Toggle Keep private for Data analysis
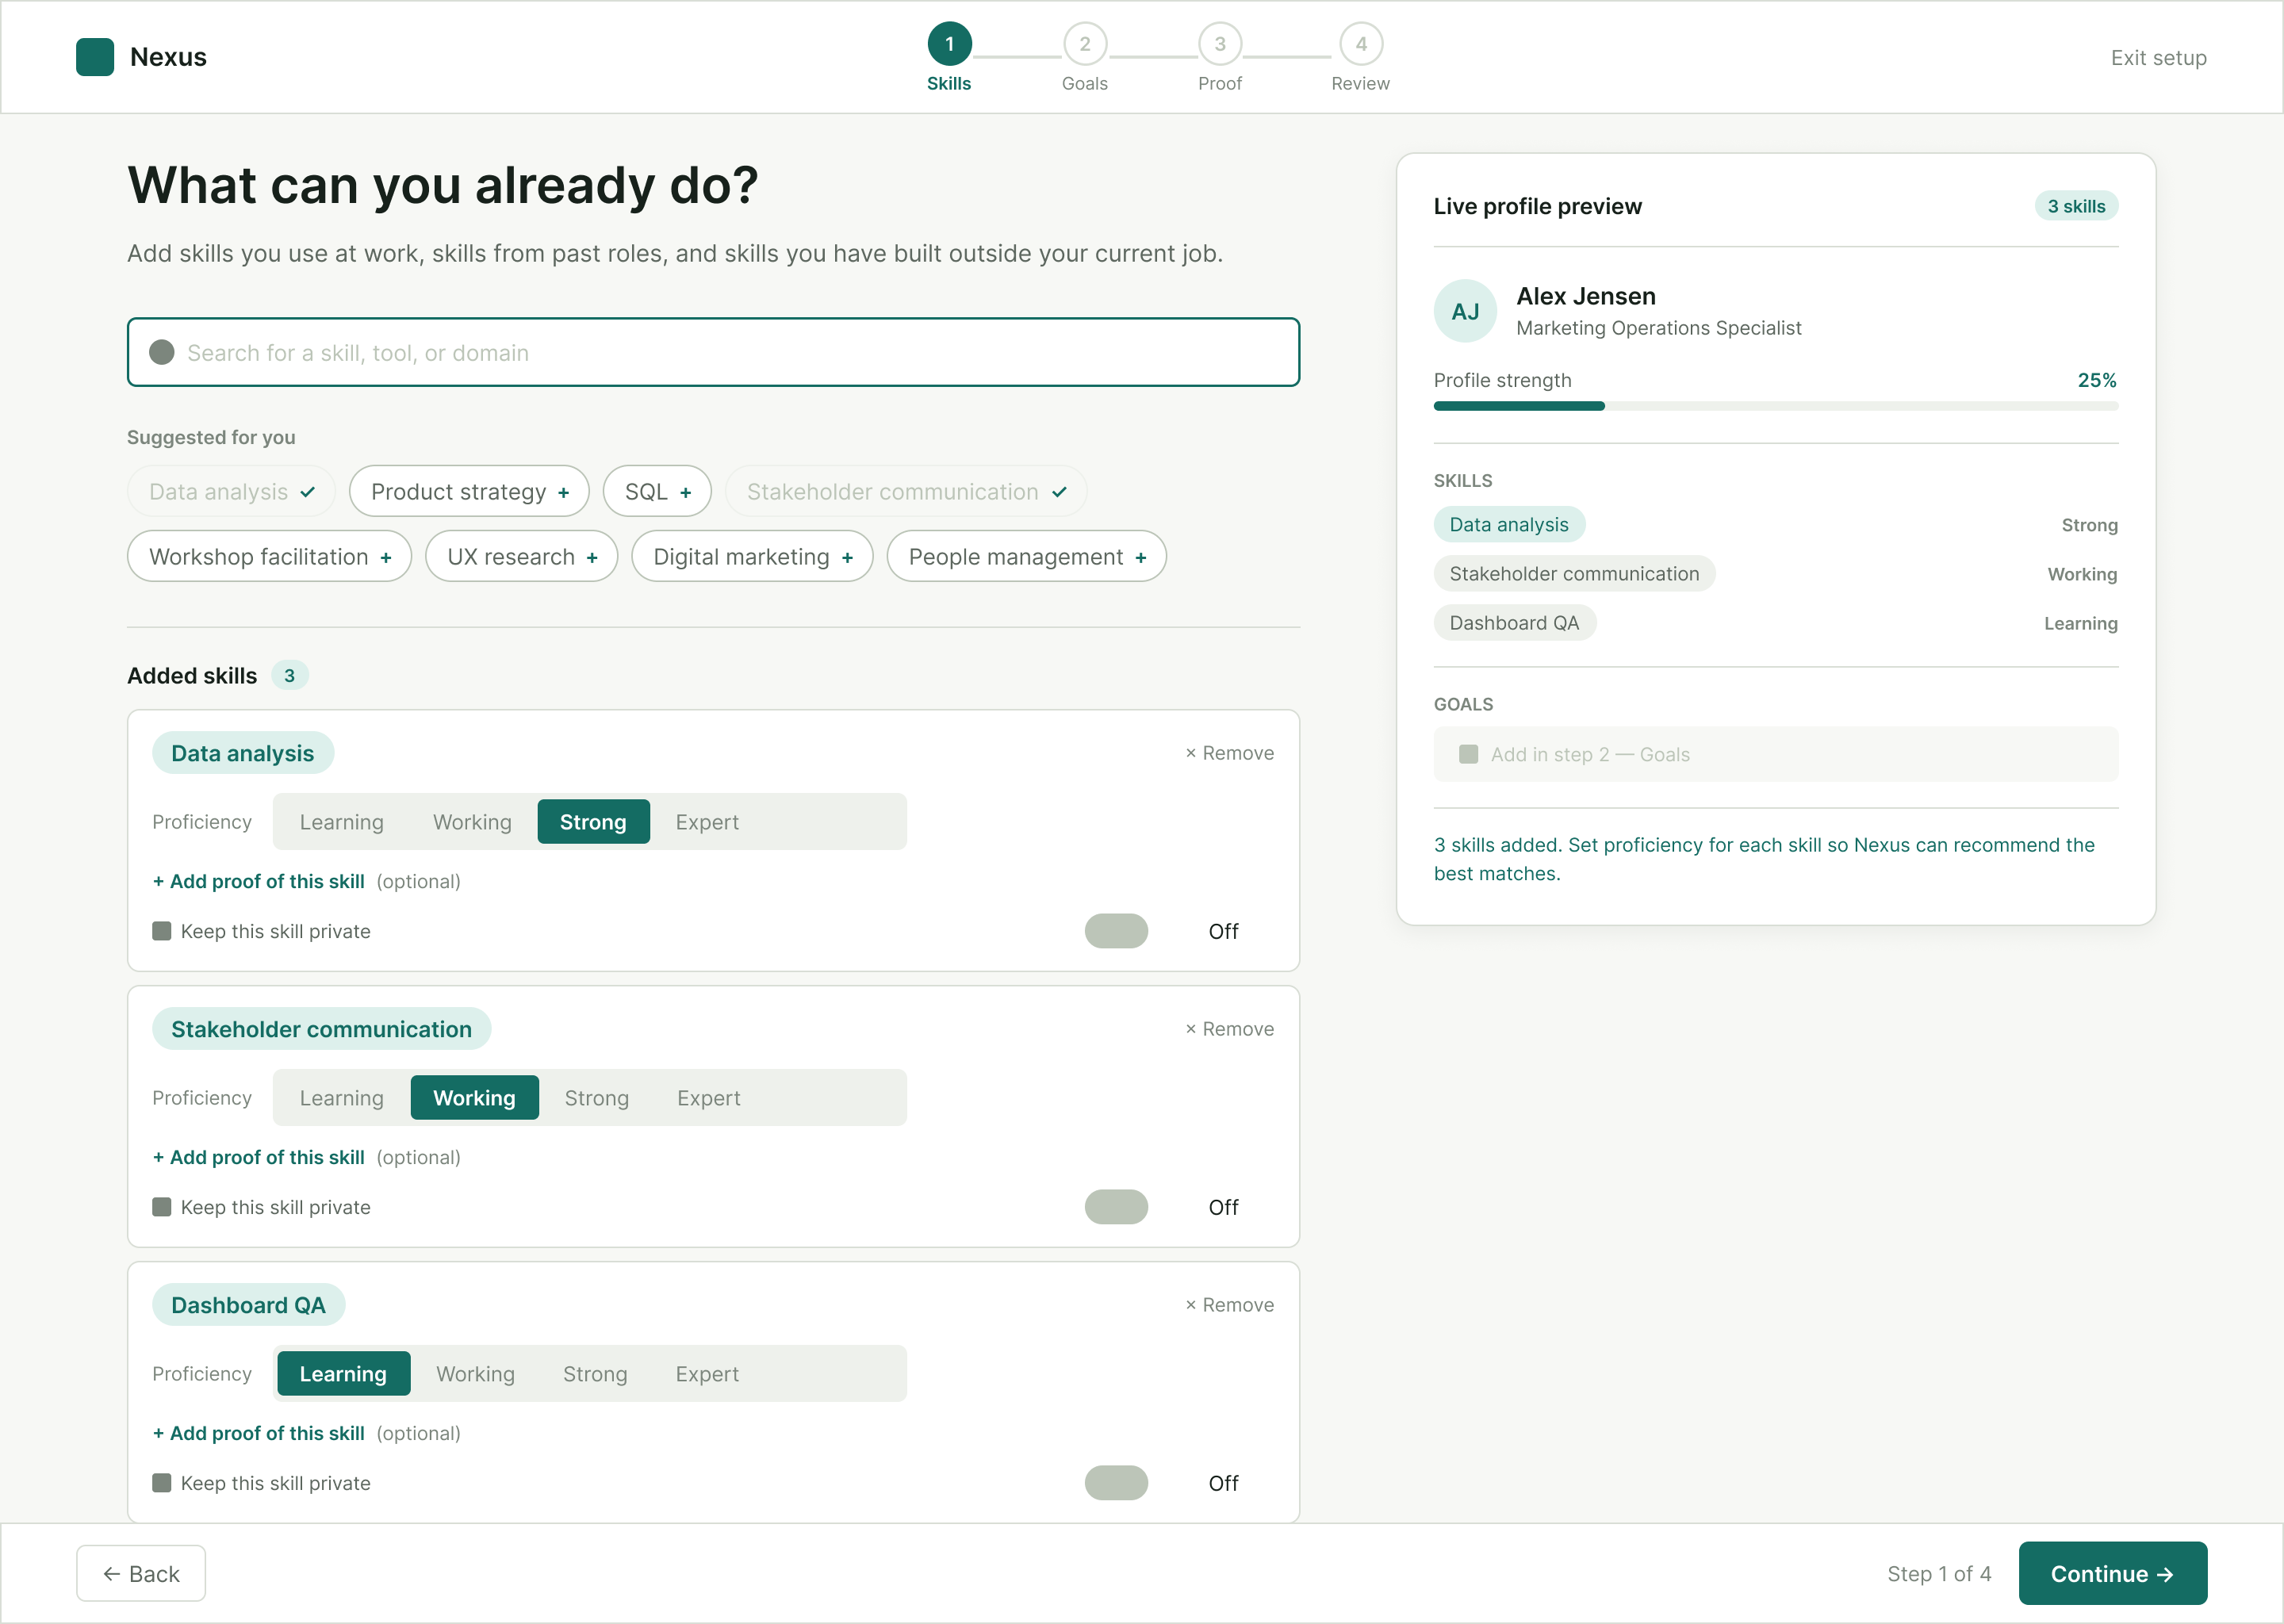Image resolution: width=2284 pixels, height=1624 pixels. tap(1116, 931)
